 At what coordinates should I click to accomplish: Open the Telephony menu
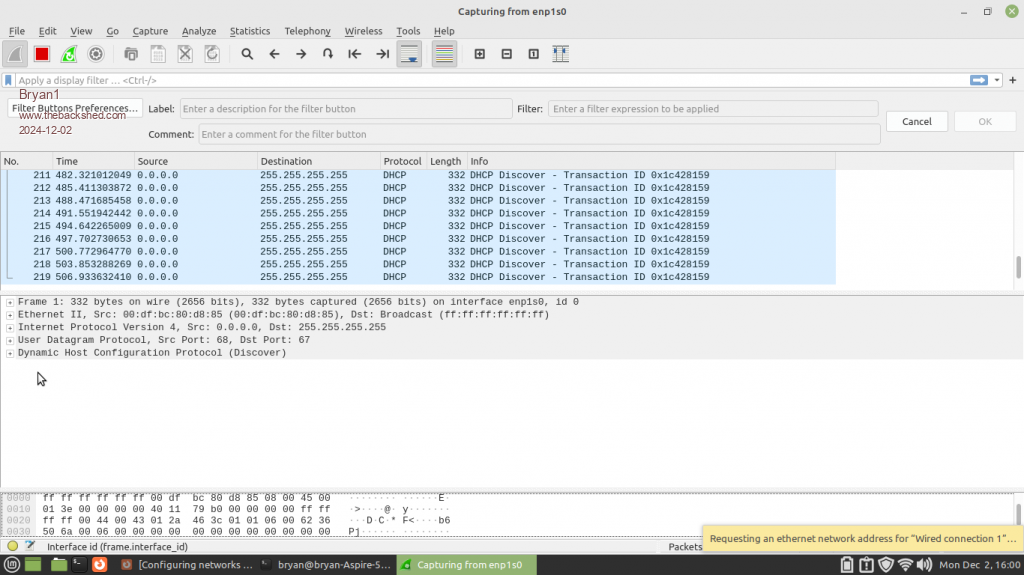pos(307,31)
